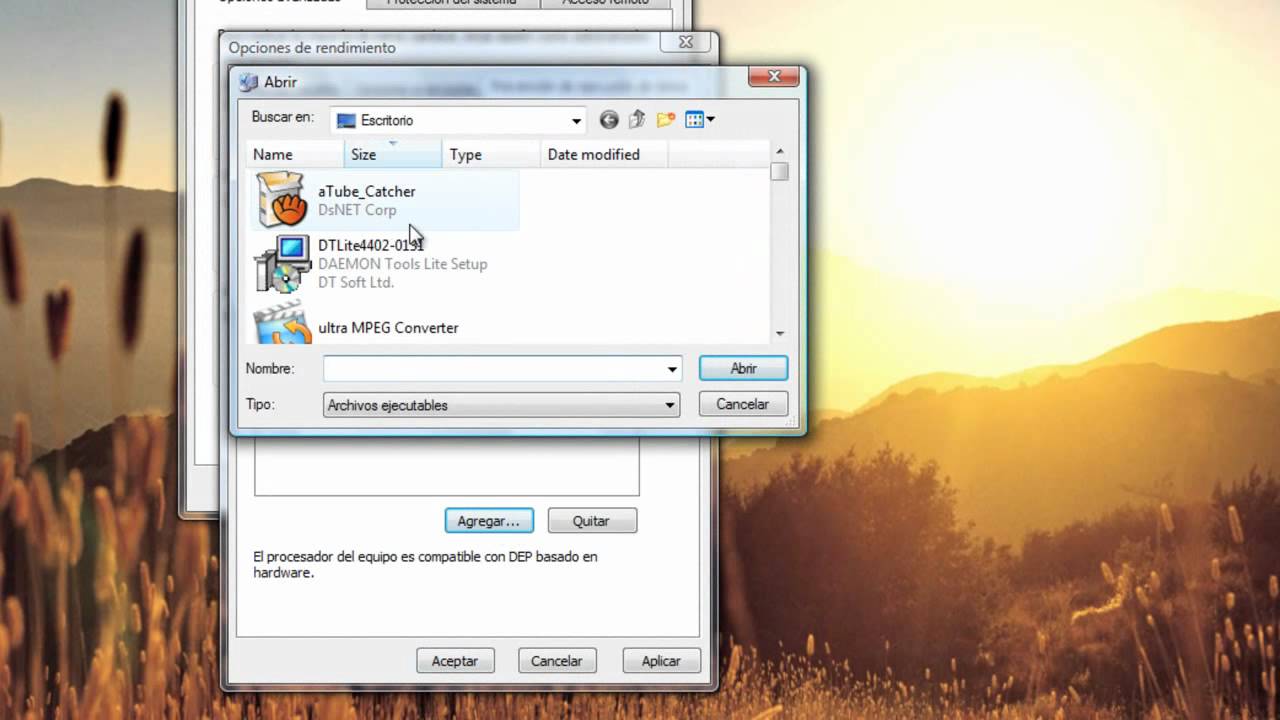Click the DEP exceptions list box

click(x=446, y=466)
